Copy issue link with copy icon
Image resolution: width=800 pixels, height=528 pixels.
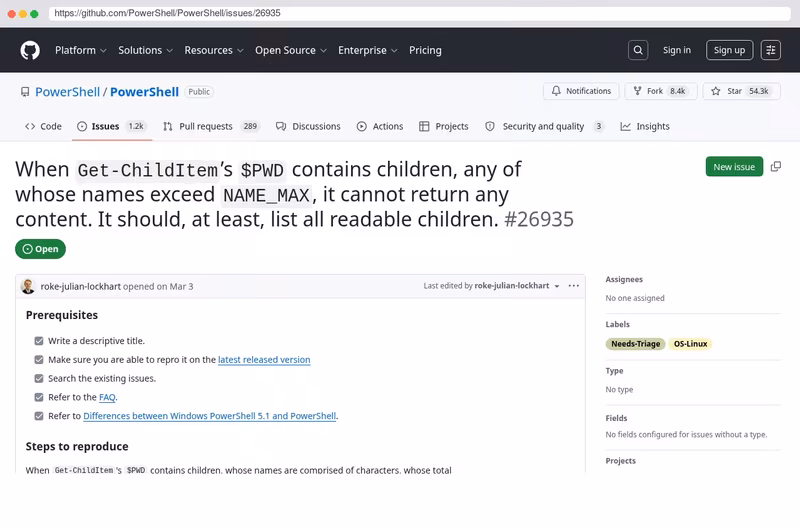pyautogui.click(x=776, y=167)
